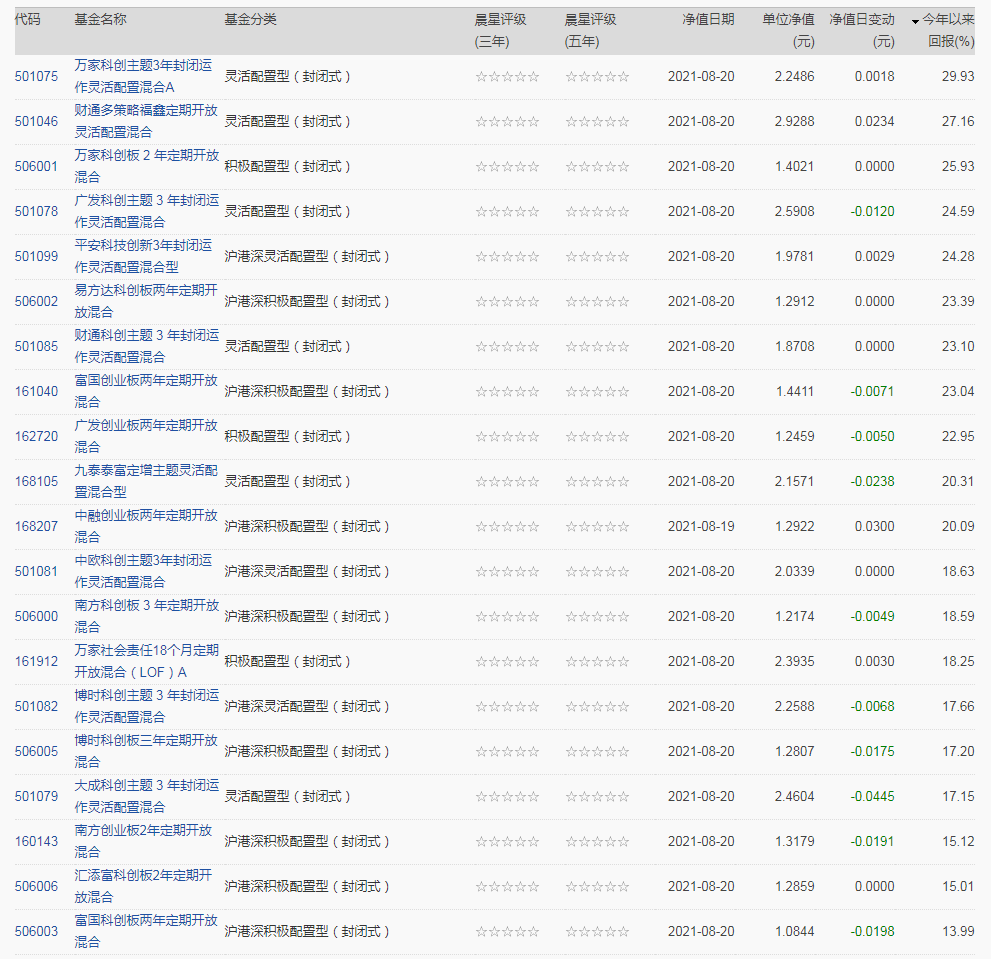The height and width of the screenshot is (959, 991).
Task: Open 富国创业板两年定期开放混合 fund
Action: click(x=146, y=391)
